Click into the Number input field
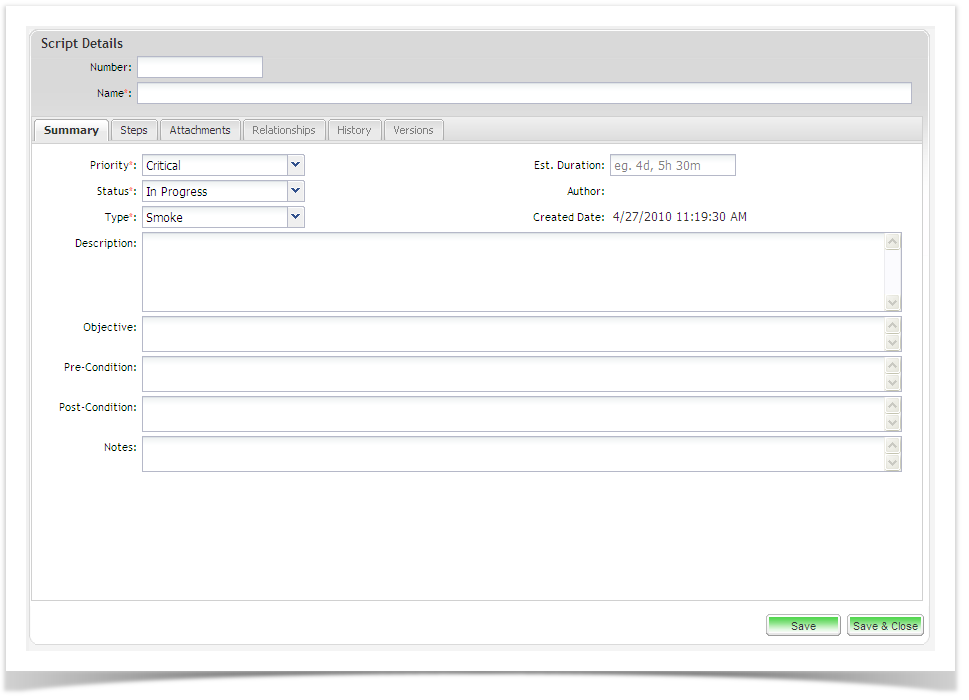This screenshot has height=700, width=969. 200,67
